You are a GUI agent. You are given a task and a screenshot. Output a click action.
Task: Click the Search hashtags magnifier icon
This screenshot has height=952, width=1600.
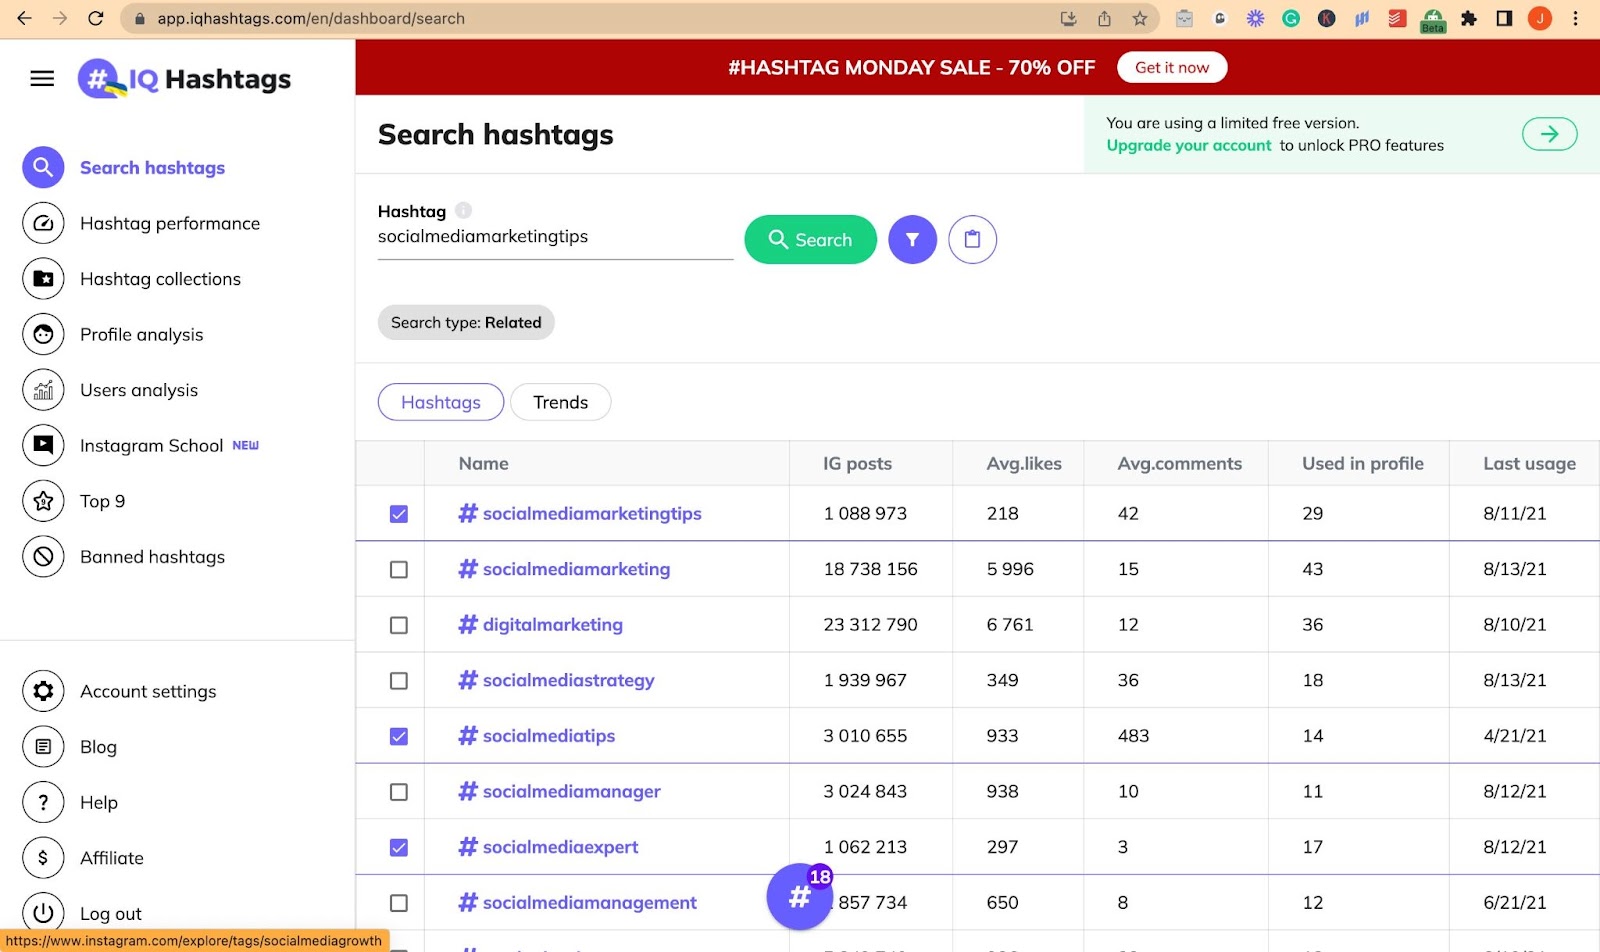click(43, 168)
